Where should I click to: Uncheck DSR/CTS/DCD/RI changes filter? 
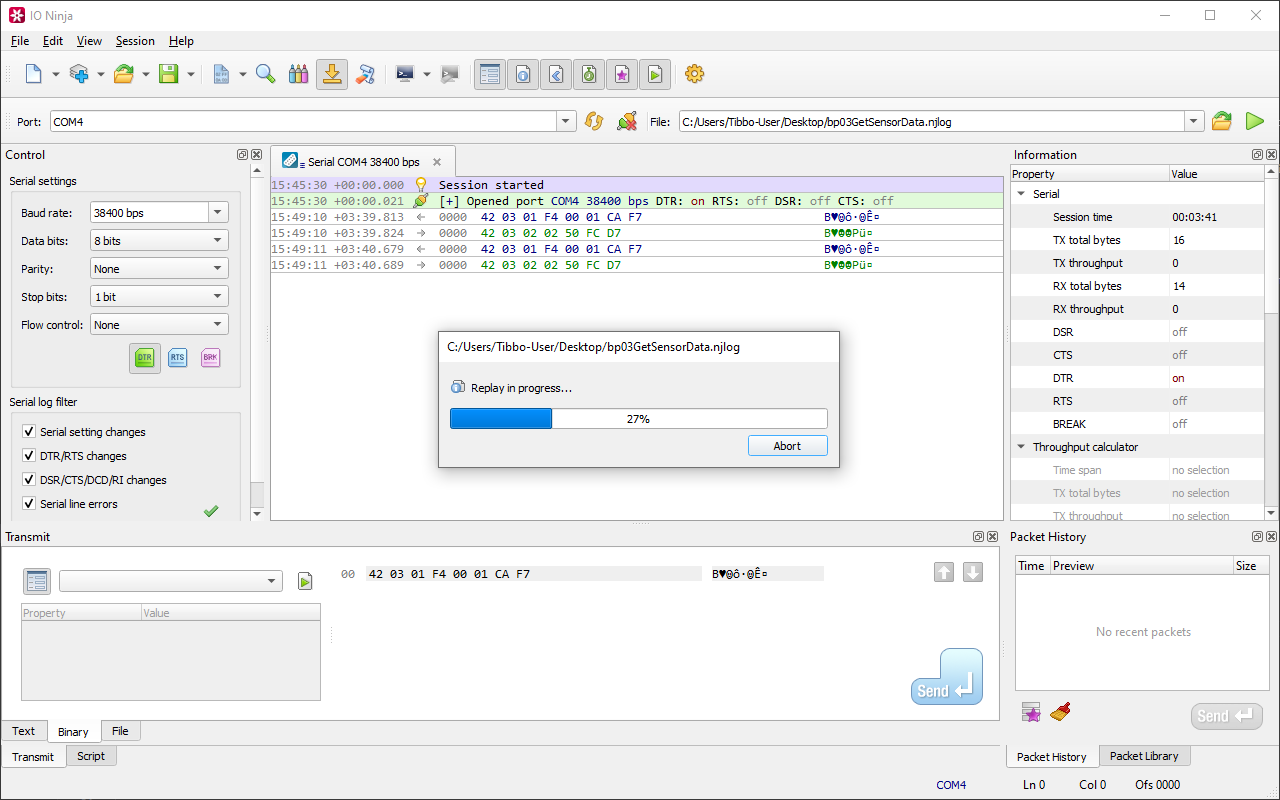tap(29, 480)
